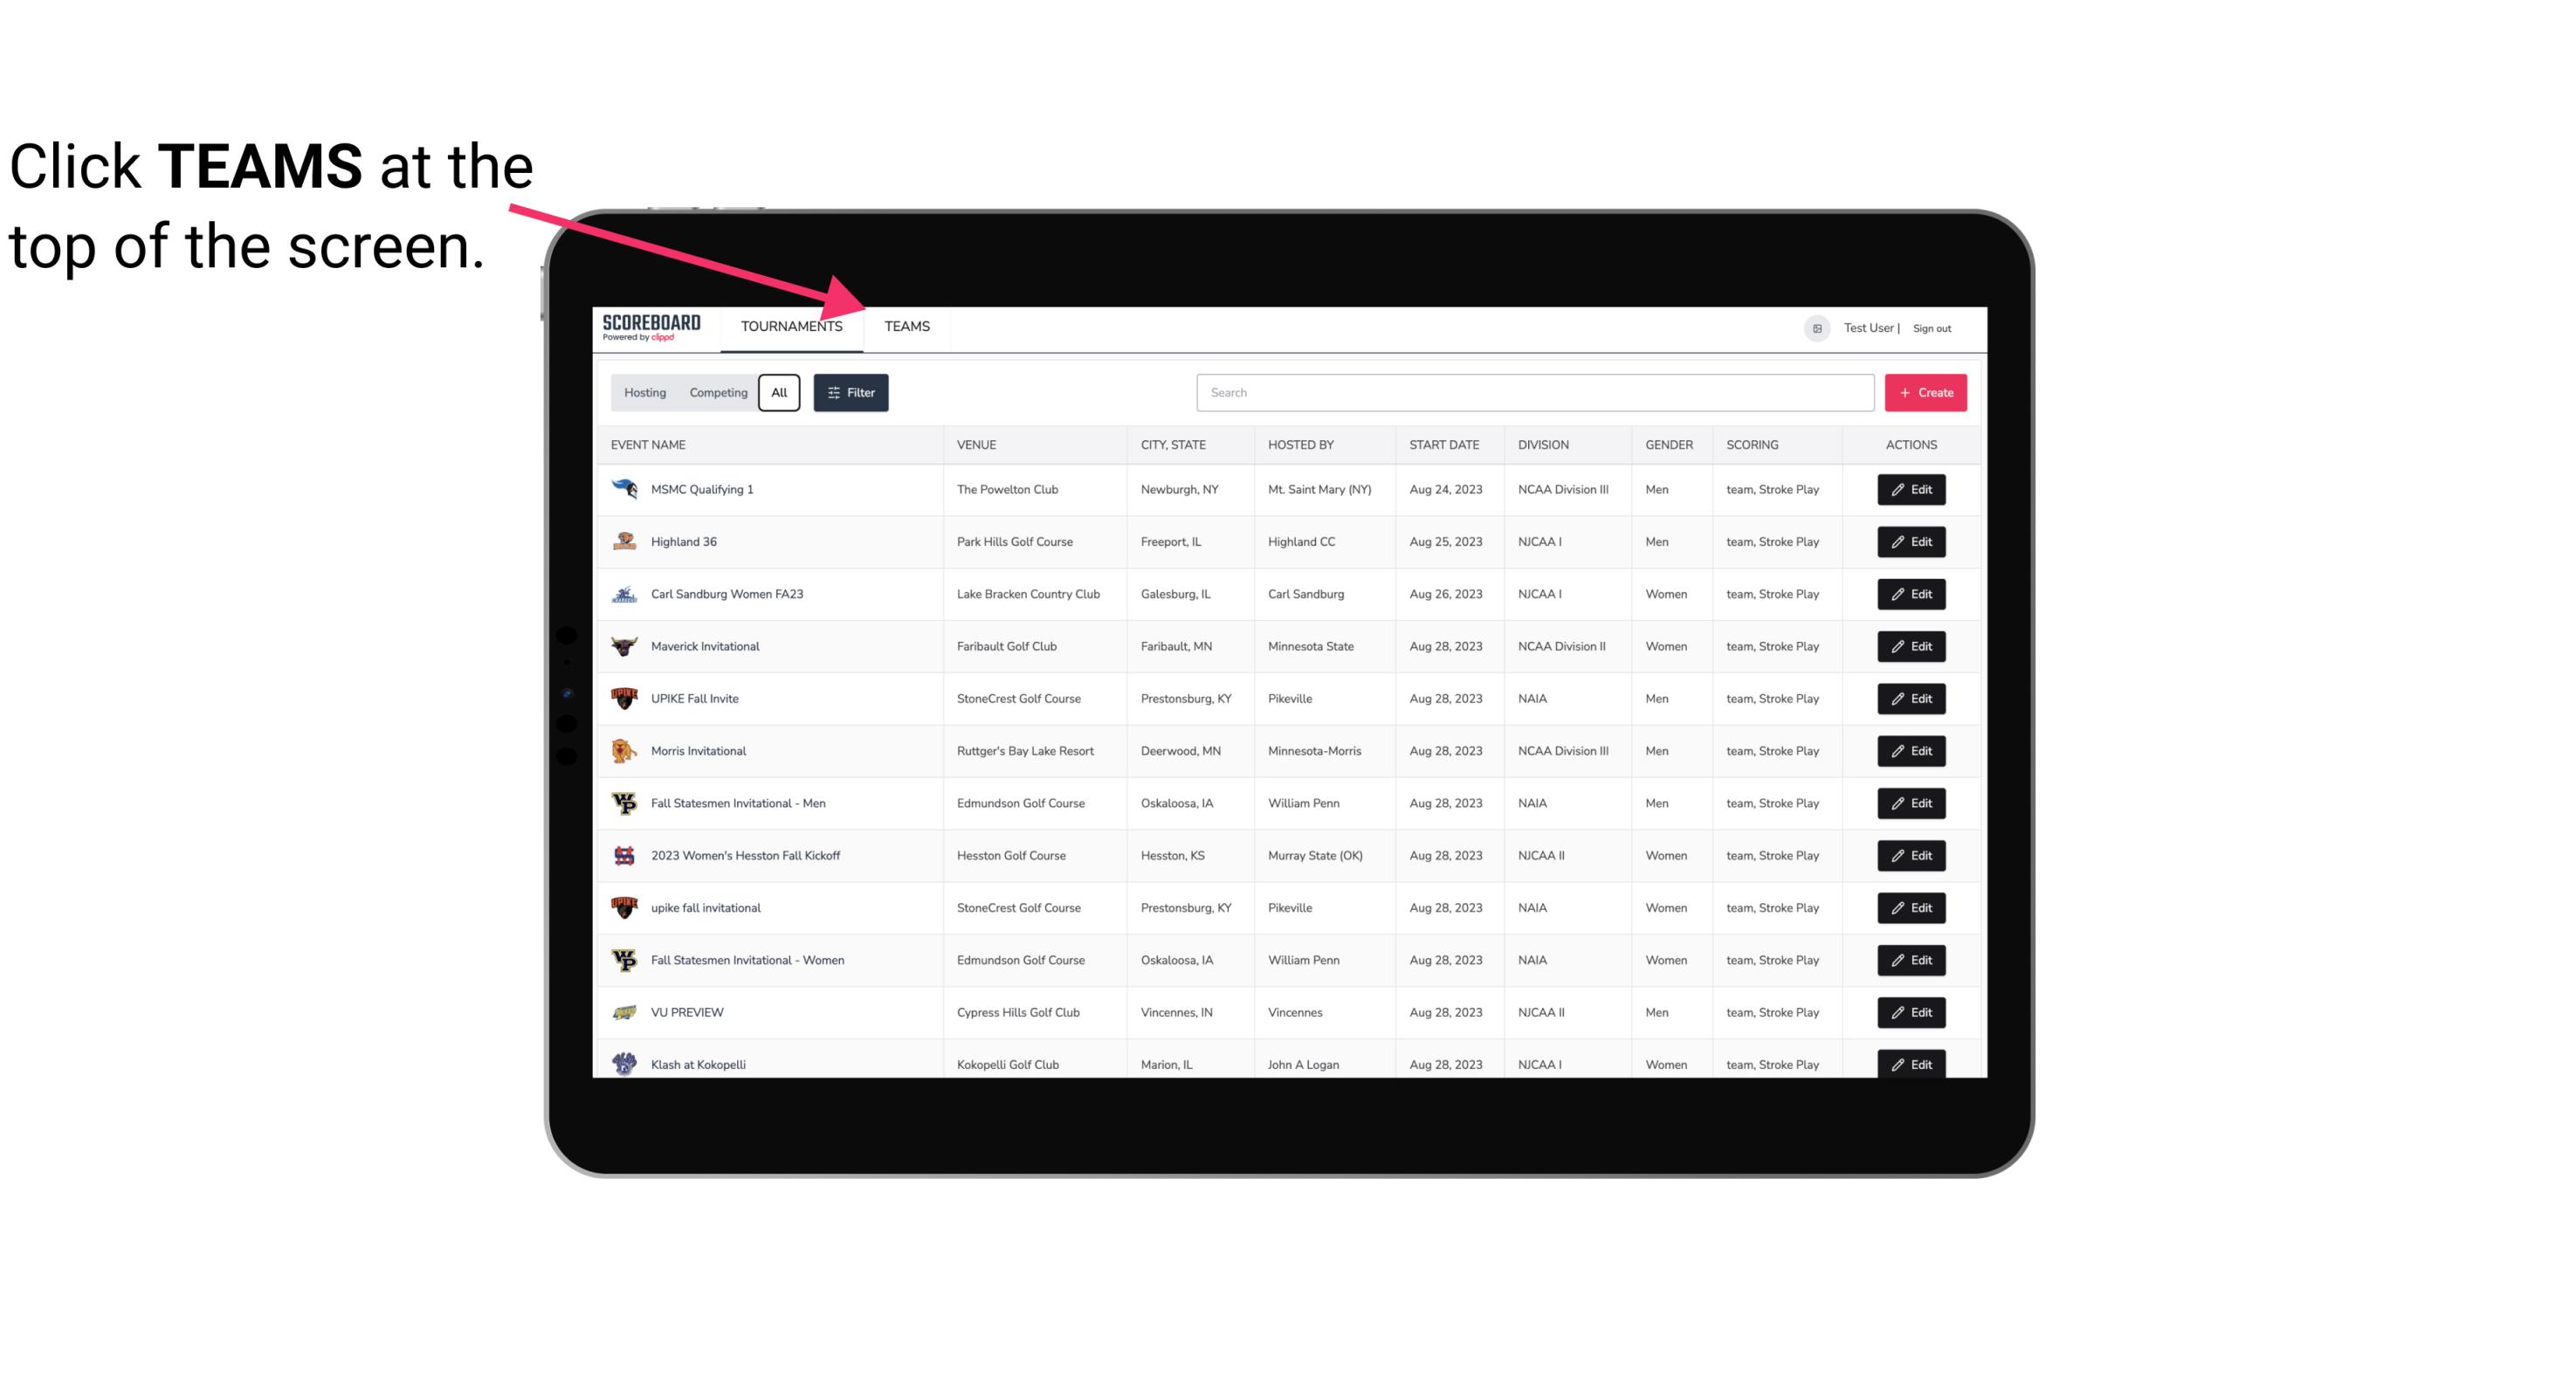
Task: Toggle the Hosting filter tab
Action: click(644, 393)
